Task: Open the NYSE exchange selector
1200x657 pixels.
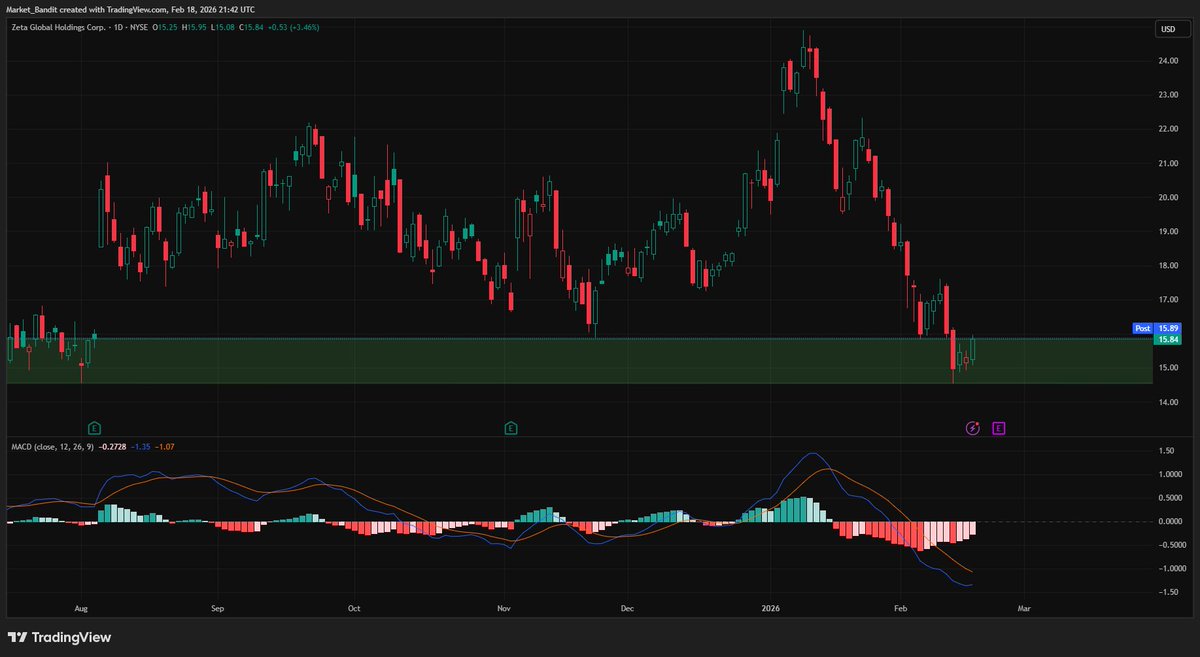Action: (x=140, y=29)
